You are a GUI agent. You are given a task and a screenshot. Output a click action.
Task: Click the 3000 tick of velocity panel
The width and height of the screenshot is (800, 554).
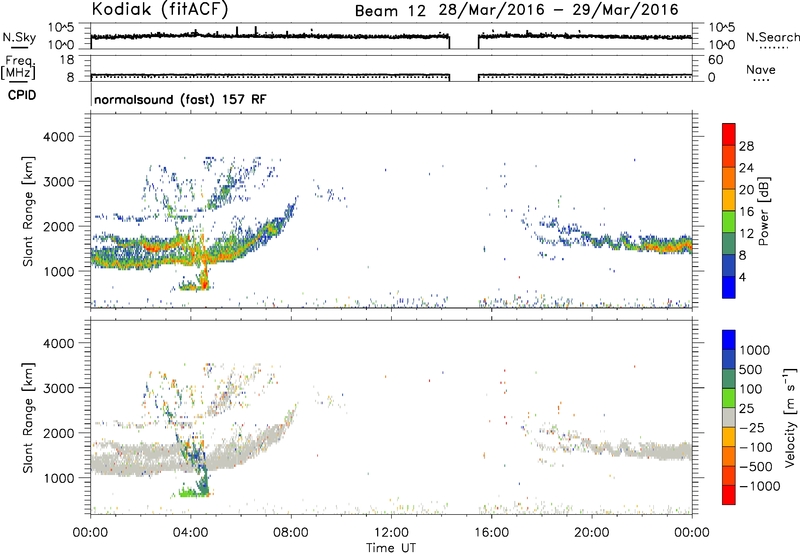[x=58, y=388]
